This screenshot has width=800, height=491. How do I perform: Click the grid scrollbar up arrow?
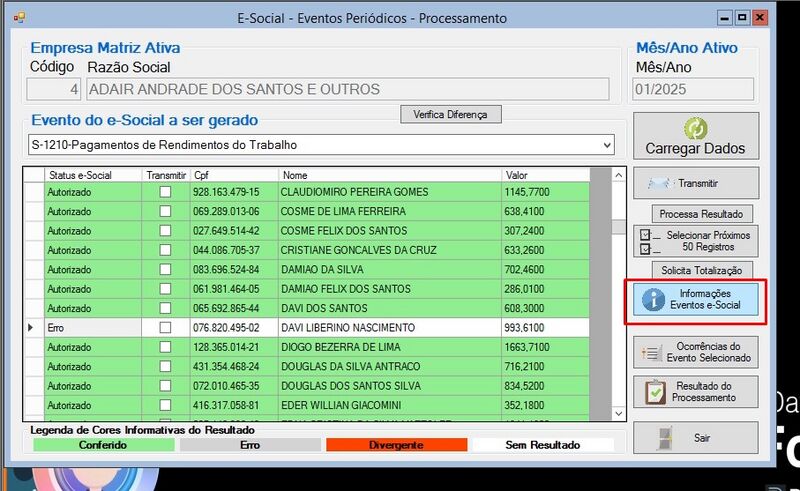click(x=619, y=176)
